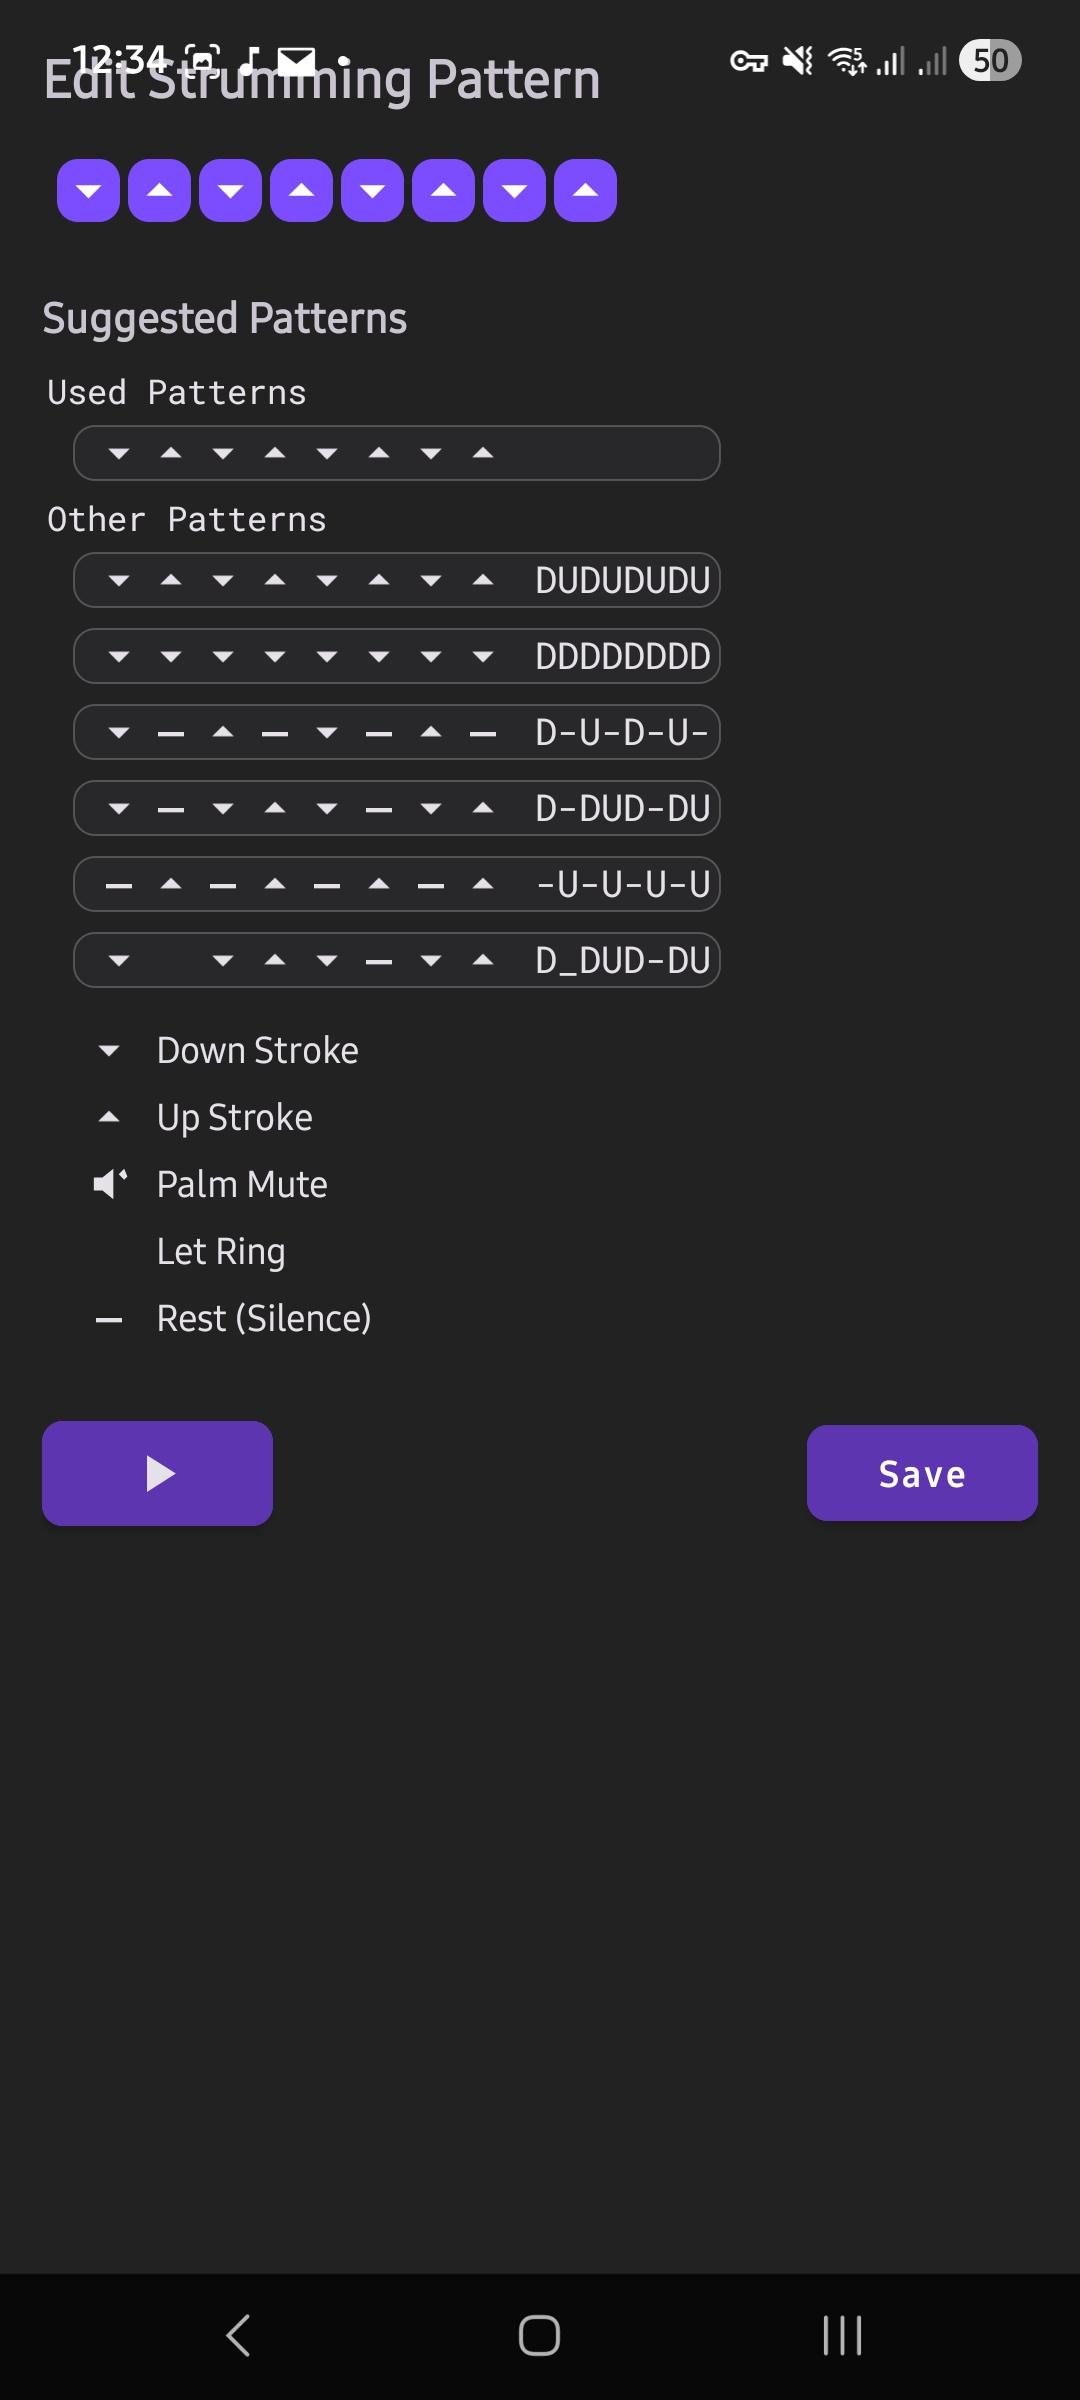The height and width of the screenshot is (2400, 1080).
Task: Pick the -U-U-U-U pattern
Action: [x=397, y=884]
